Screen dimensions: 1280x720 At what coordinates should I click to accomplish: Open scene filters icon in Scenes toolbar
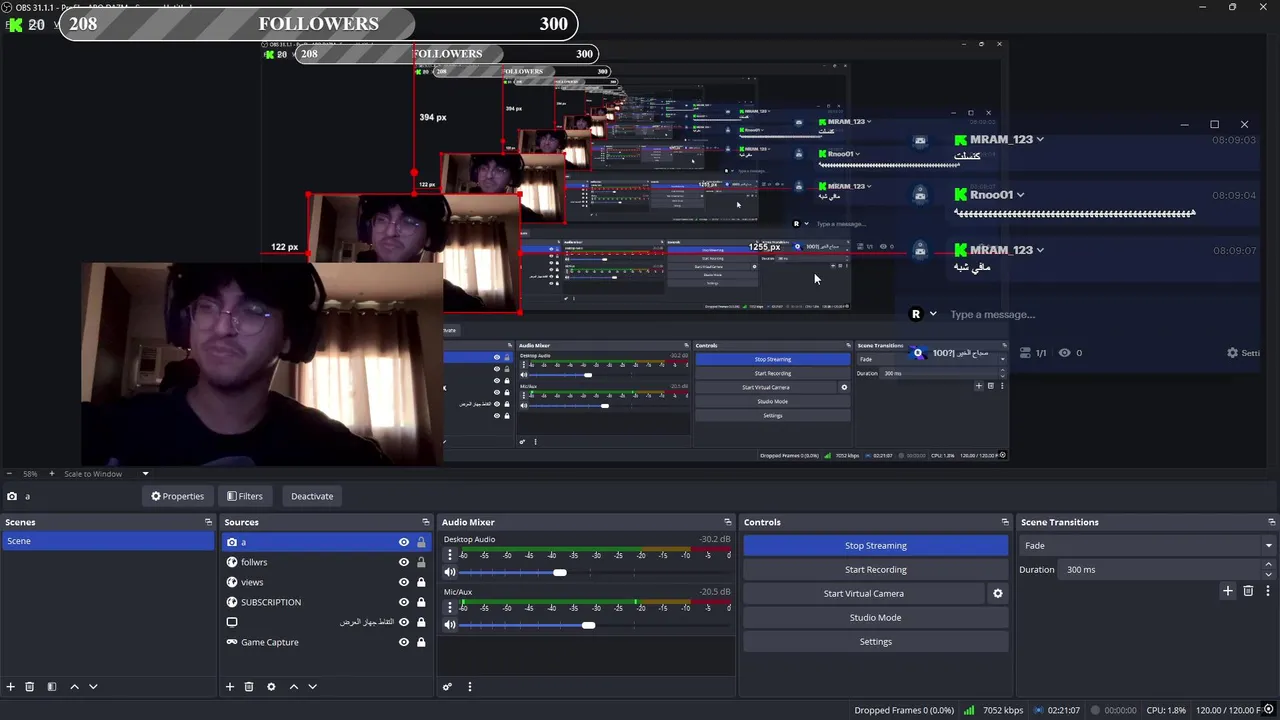click(52, 687)
